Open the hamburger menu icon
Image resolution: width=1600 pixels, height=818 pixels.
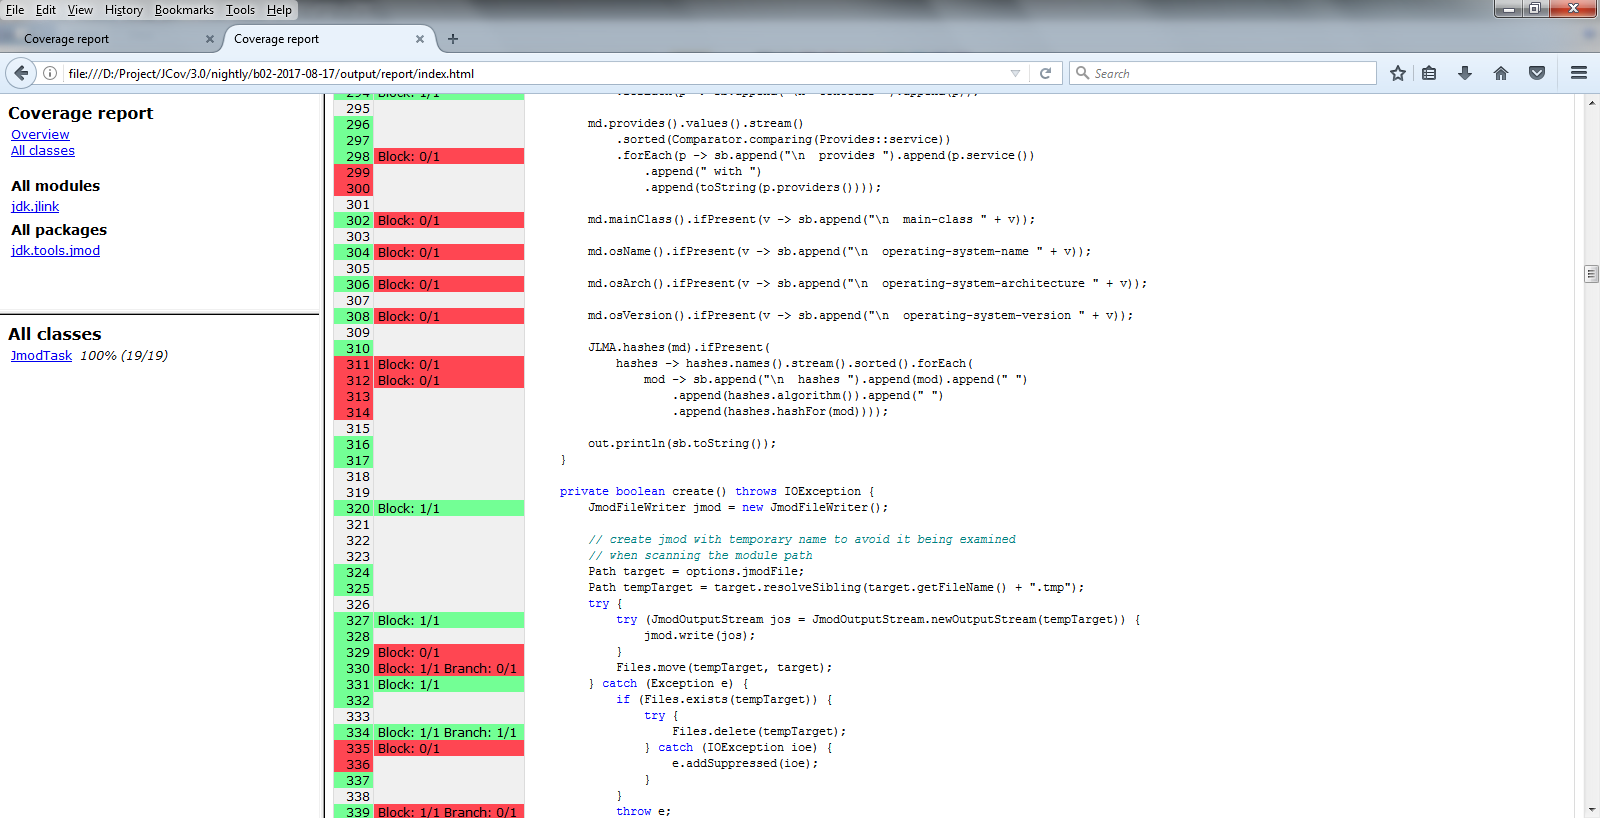click(x=1579, y=73)
